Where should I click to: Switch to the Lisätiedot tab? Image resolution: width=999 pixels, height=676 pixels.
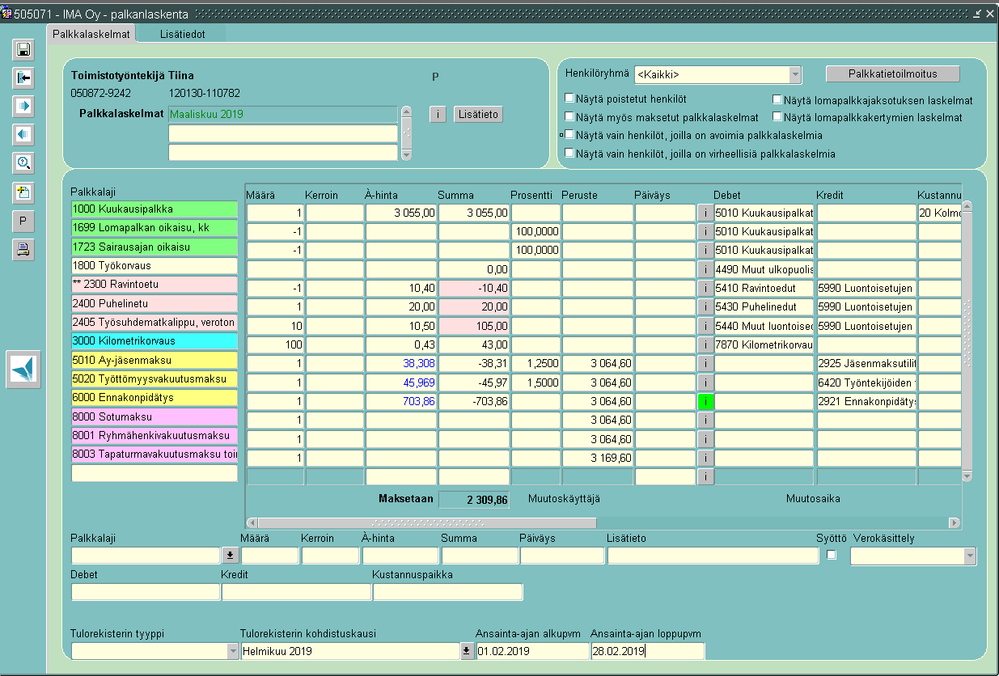tap(182, 34)
